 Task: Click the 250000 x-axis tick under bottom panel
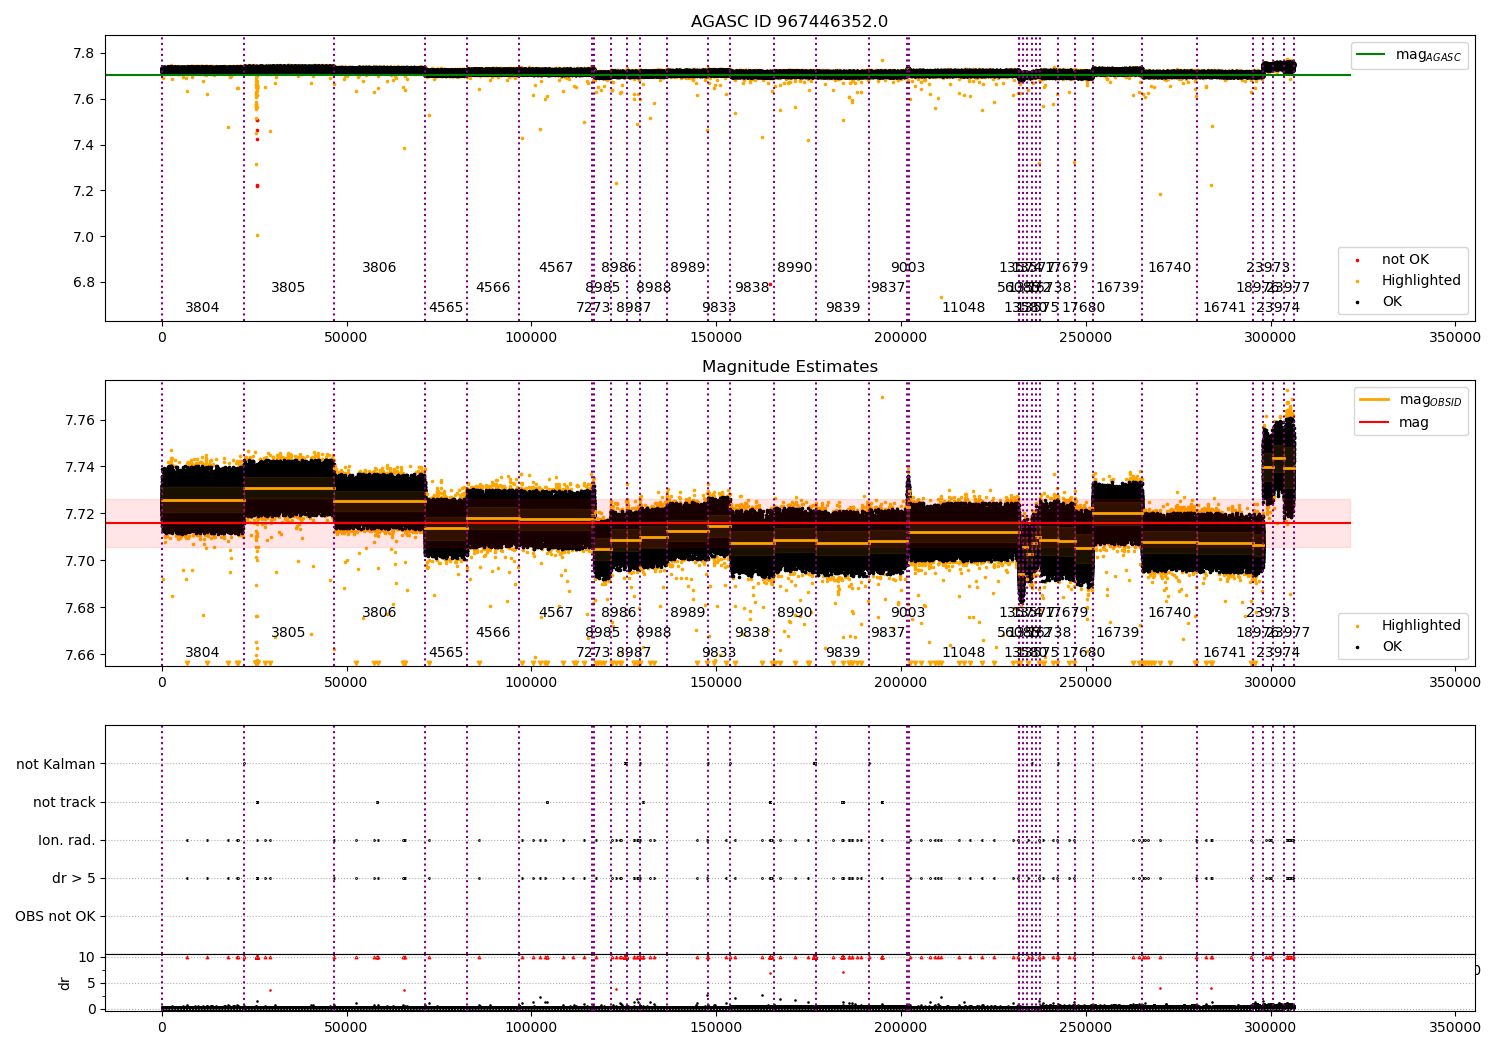click(x=1086, y=1026)
